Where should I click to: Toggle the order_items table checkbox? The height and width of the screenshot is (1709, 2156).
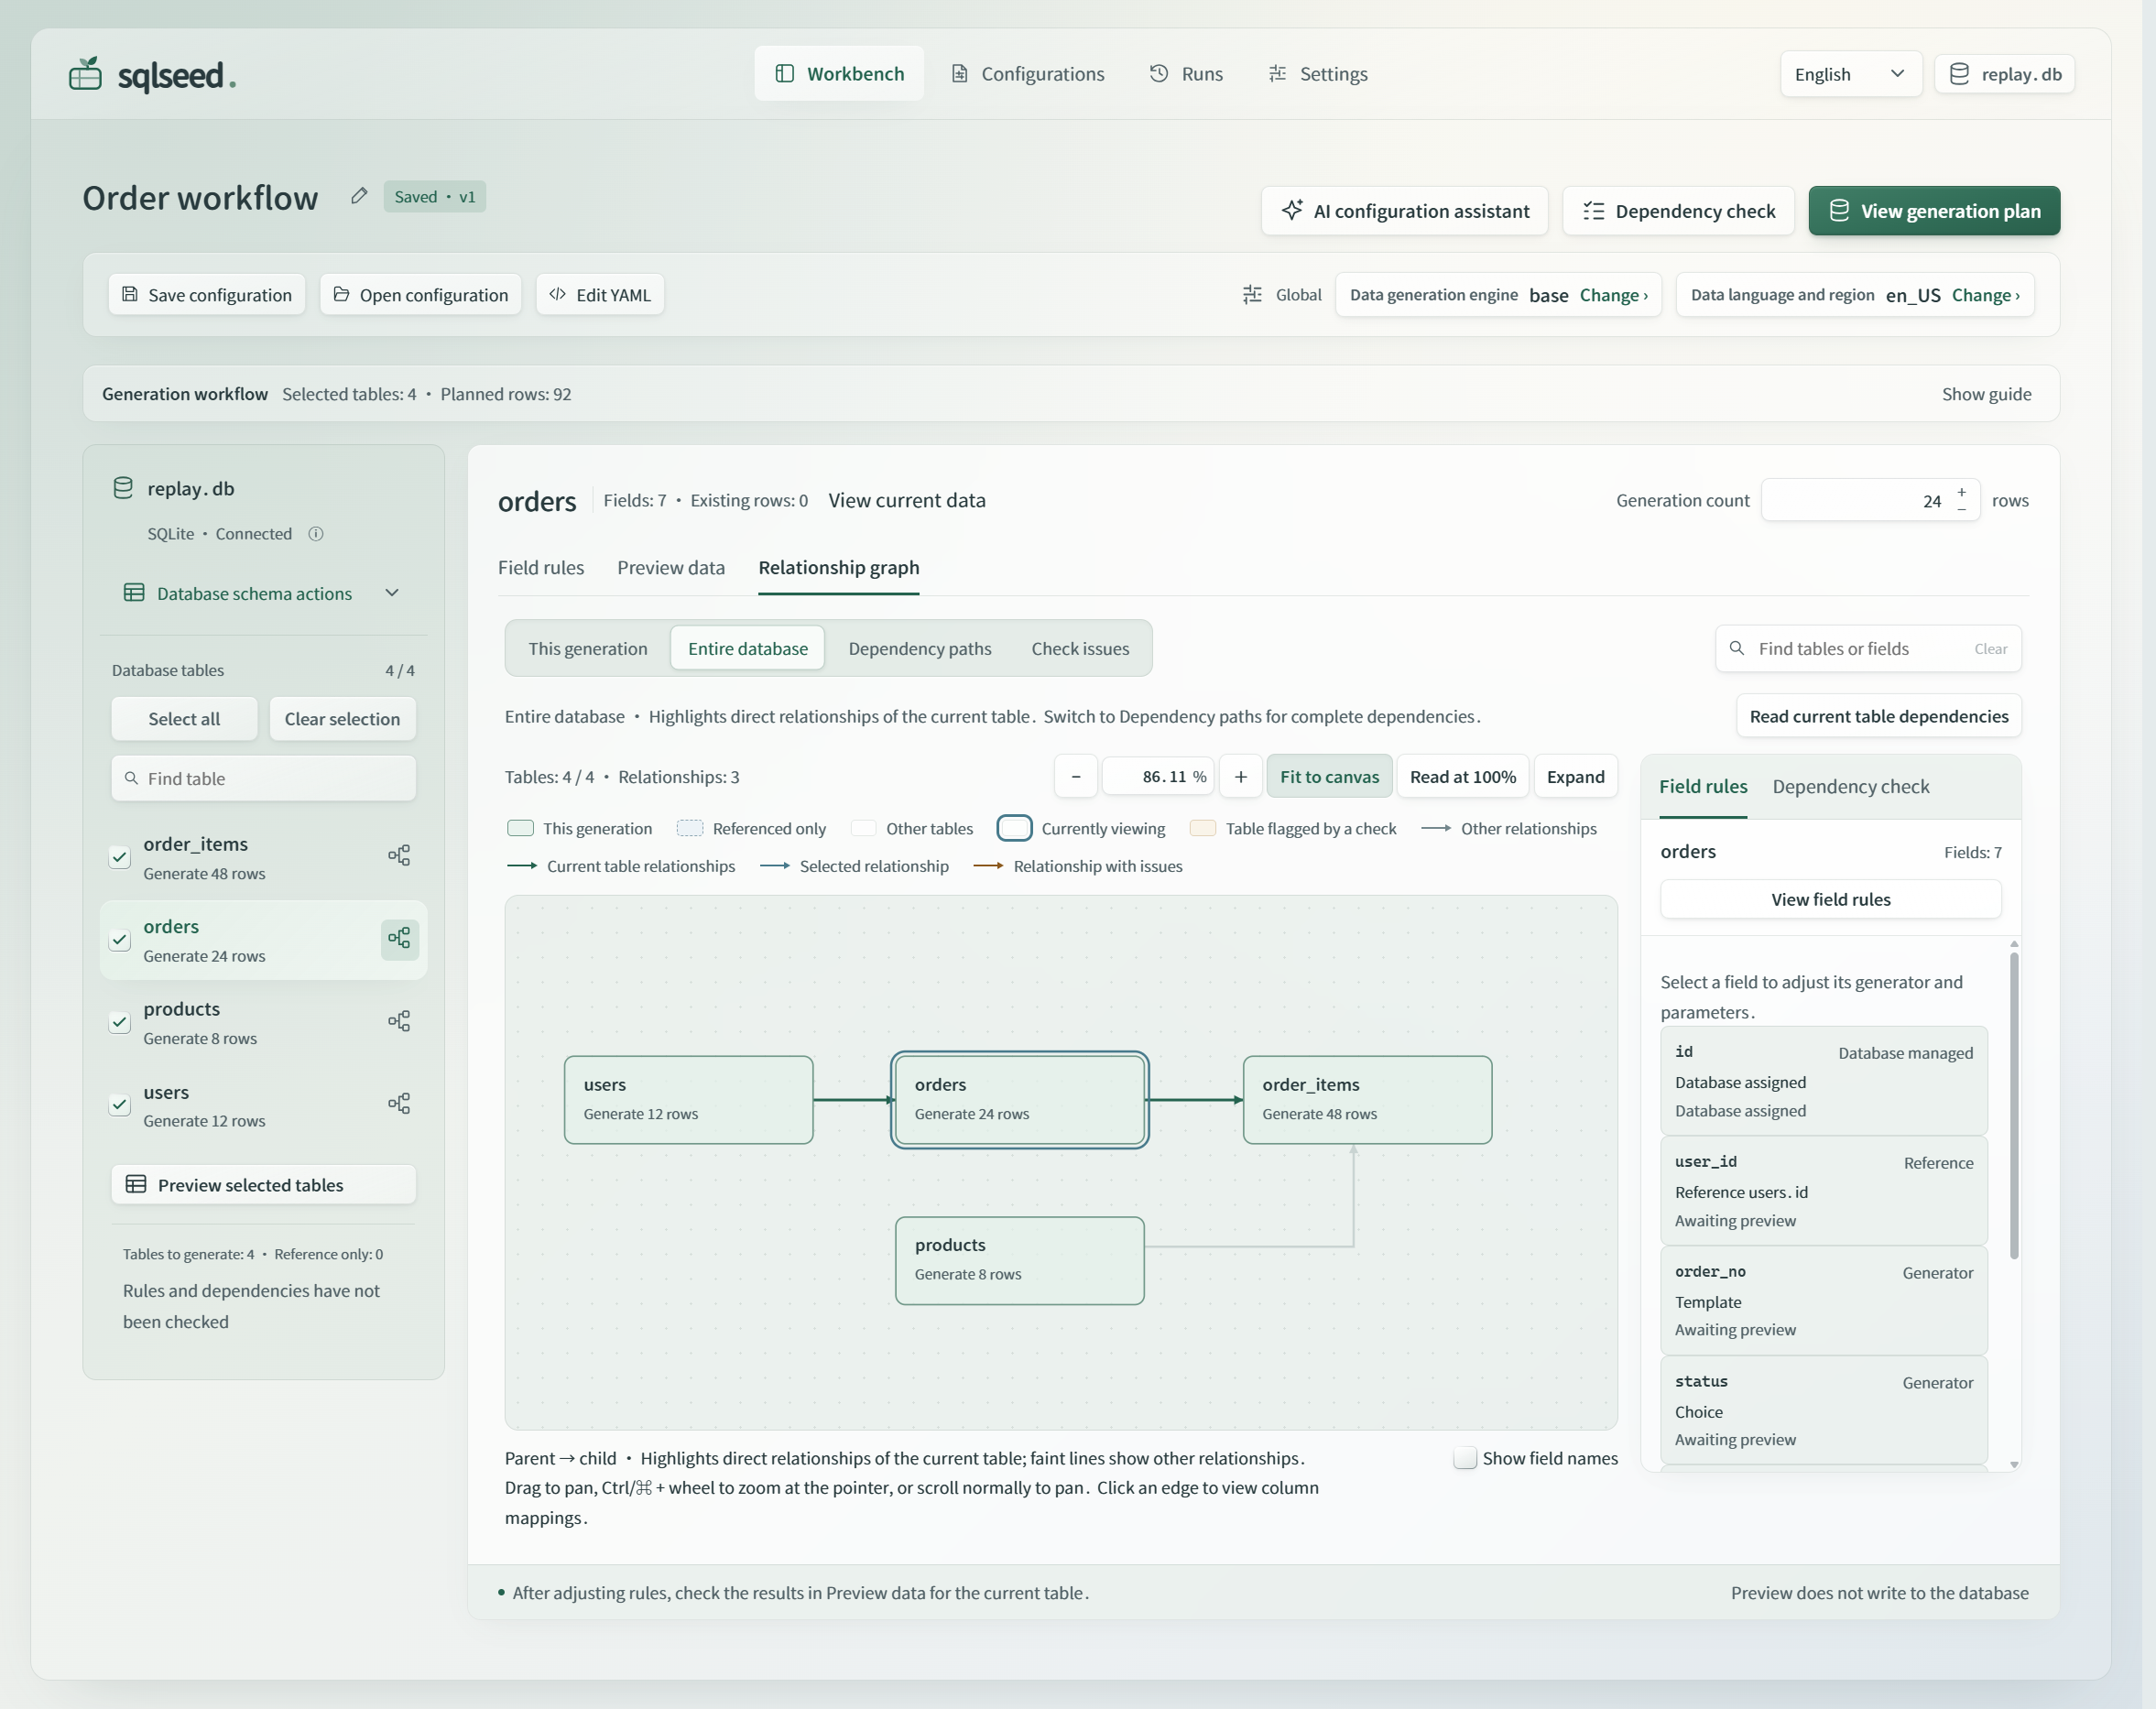[120, 857]
